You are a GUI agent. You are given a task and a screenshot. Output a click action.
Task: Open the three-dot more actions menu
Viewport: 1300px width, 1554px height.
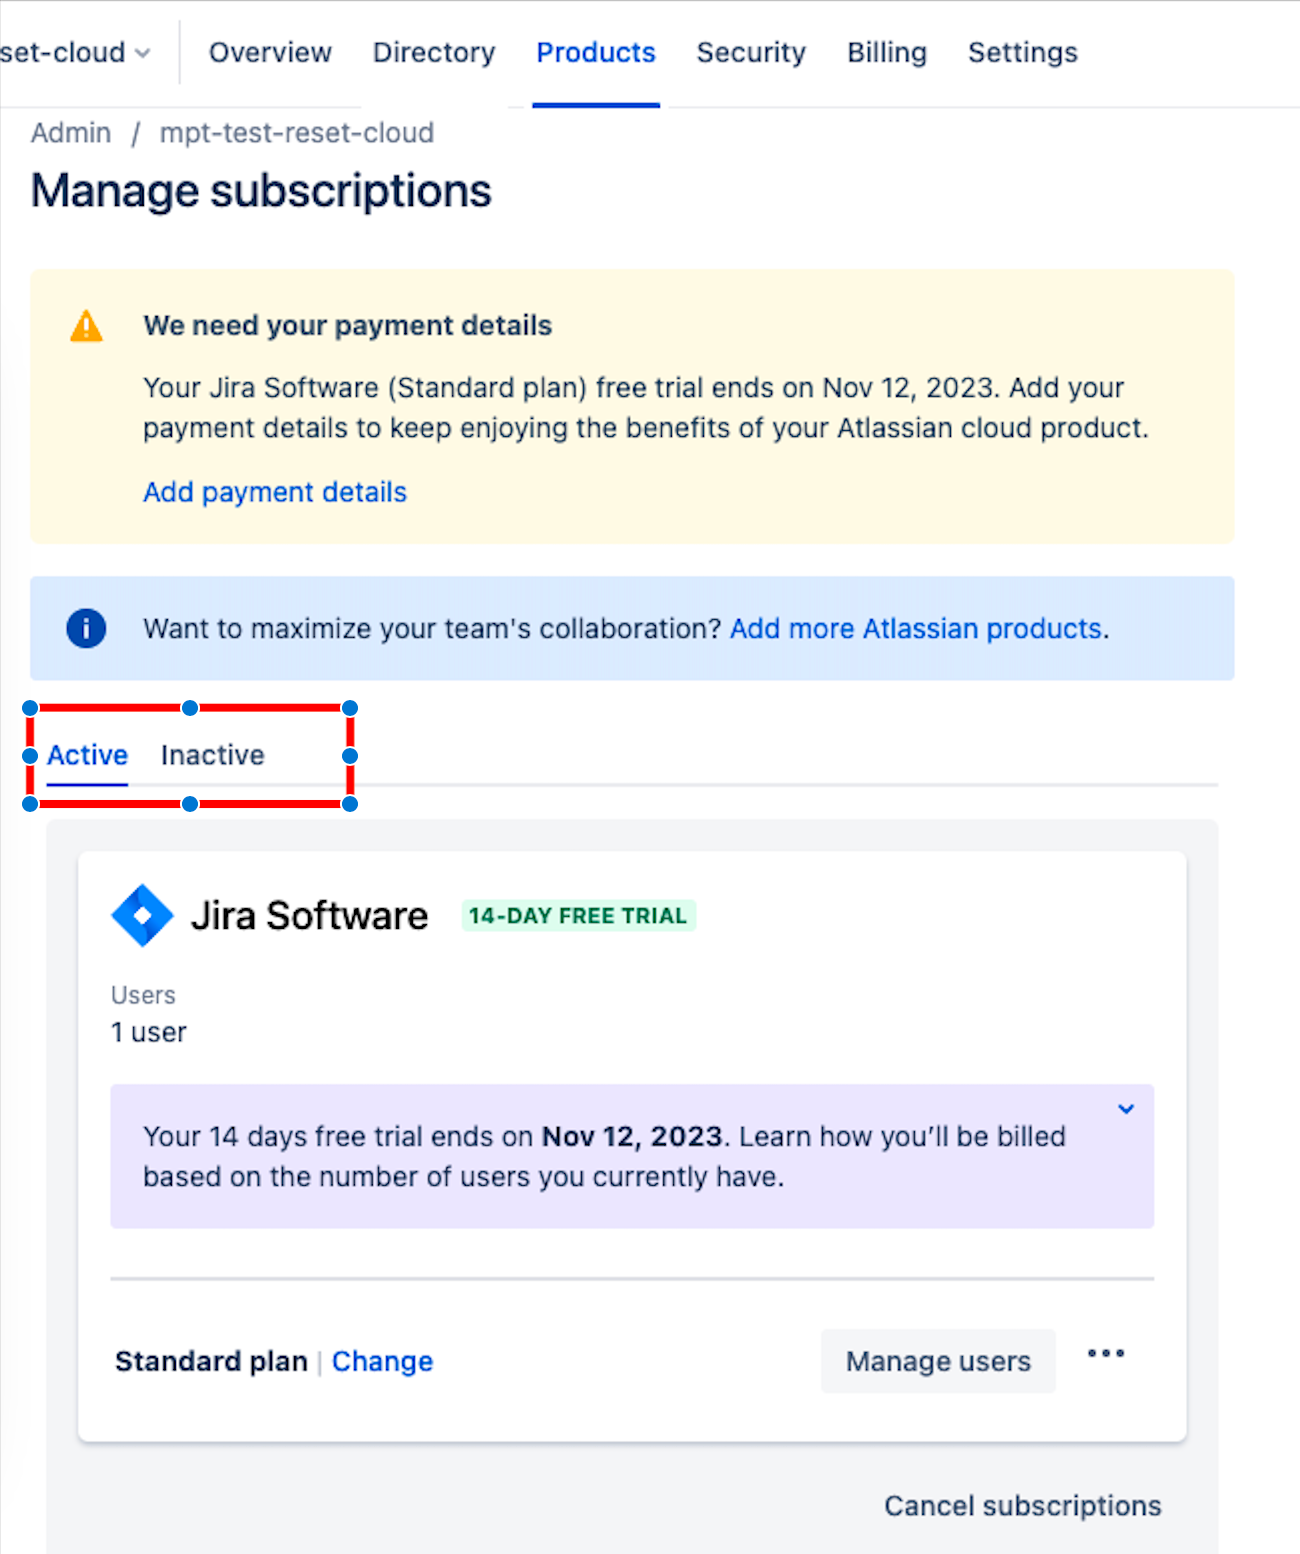tap(1106, 1354)
